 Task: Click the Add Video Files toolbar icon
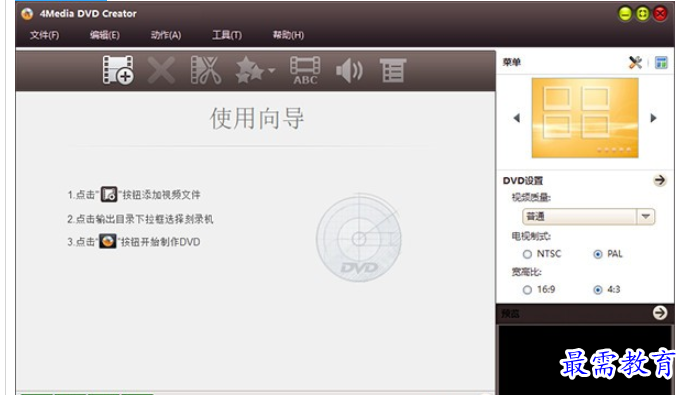point(118,70)
